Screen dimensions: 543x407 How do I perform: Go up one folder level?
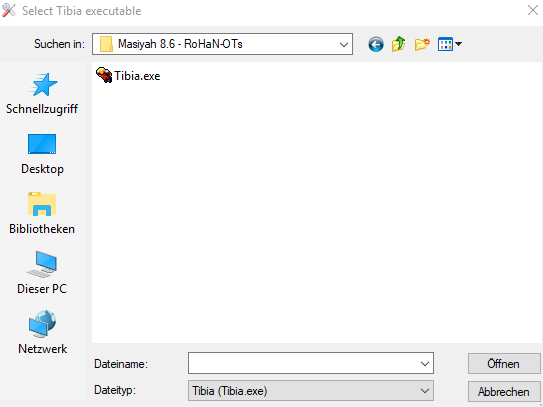tap(399, 44)
